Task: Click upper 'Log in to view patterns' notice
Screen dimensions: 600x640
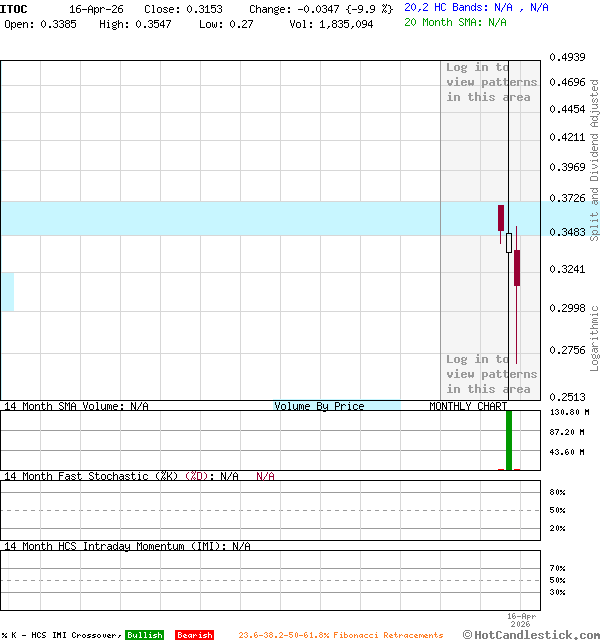Action: (491, 82)
